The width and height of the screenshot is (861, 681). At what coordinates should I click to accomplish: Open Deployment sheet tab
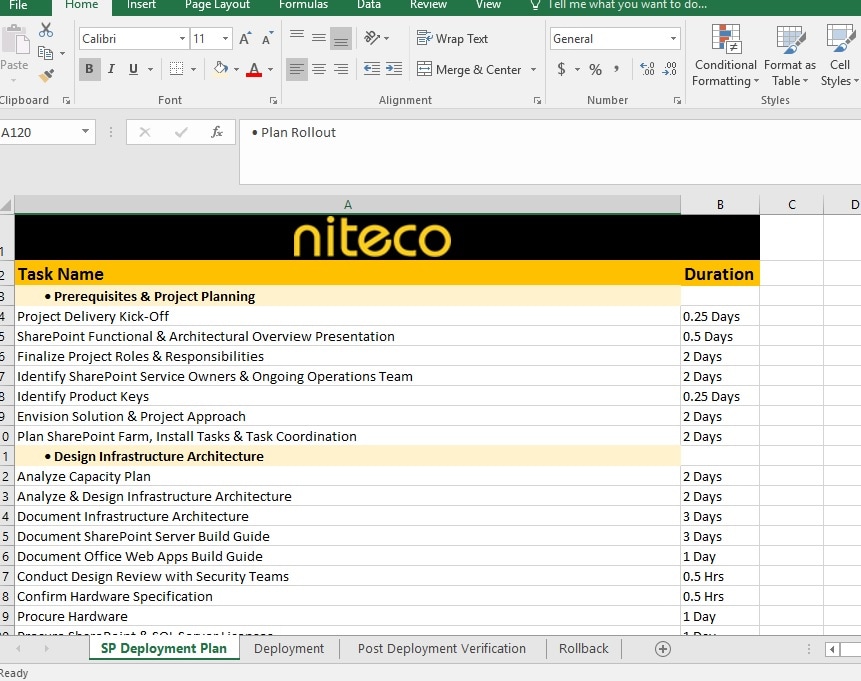point(289,649)
